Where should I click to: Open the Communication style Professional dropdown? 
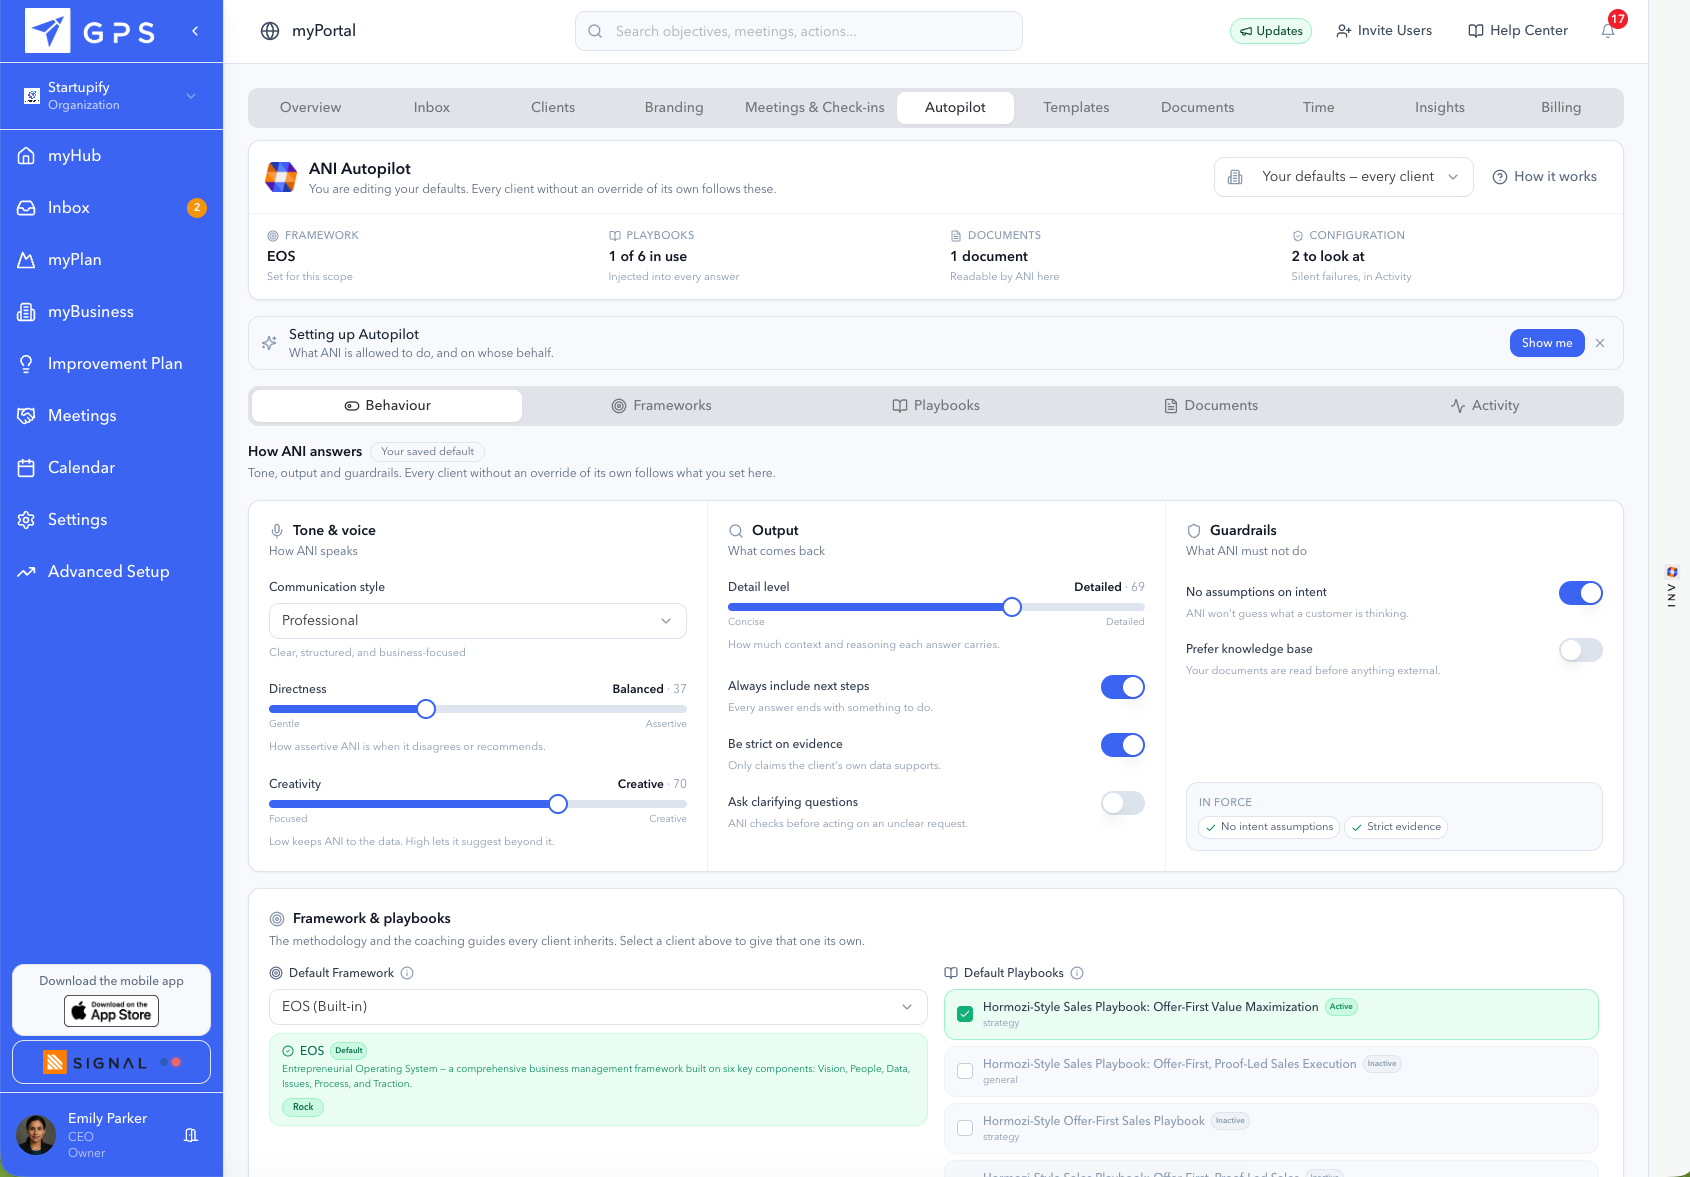point(478,621)
